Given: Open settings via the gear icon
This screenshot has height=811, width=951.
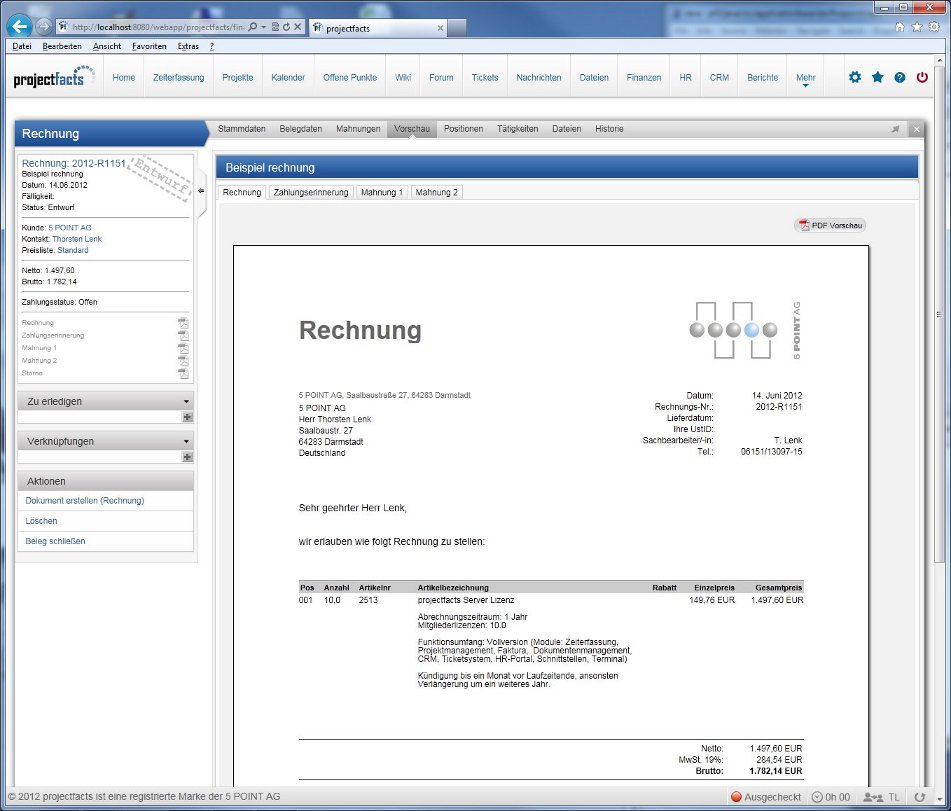Looking at the screenshot, I should tap(854, 77).
